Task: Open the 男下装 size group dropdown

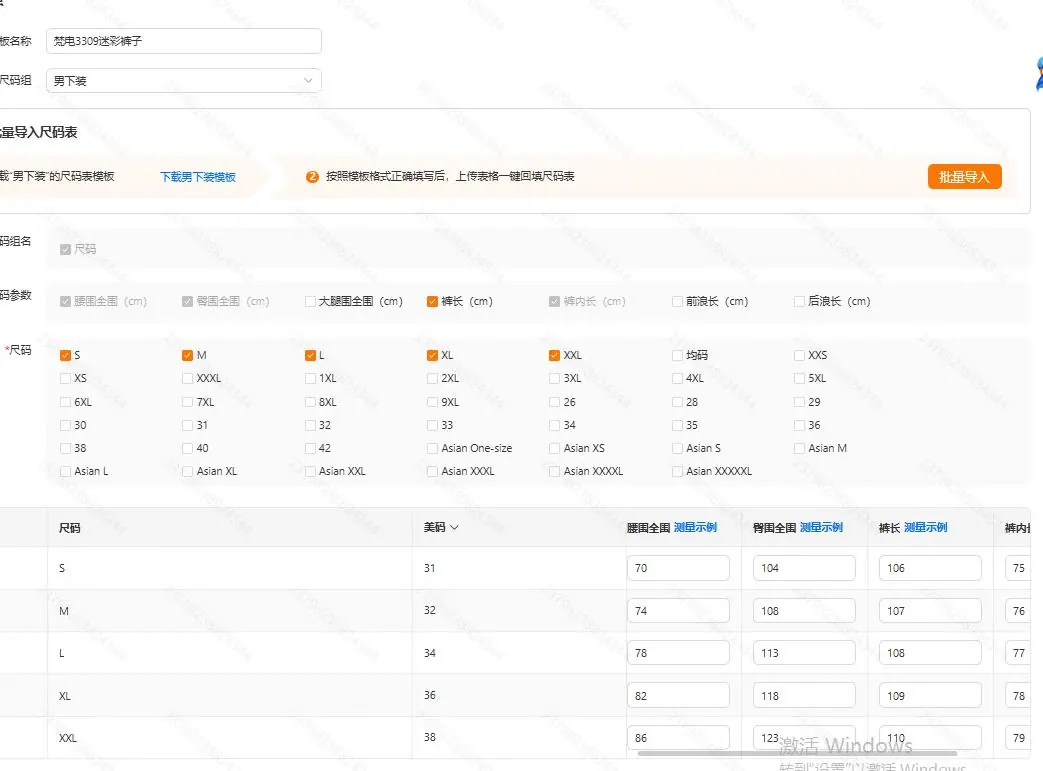Action: pyautogui.click(x=184, y=80)
